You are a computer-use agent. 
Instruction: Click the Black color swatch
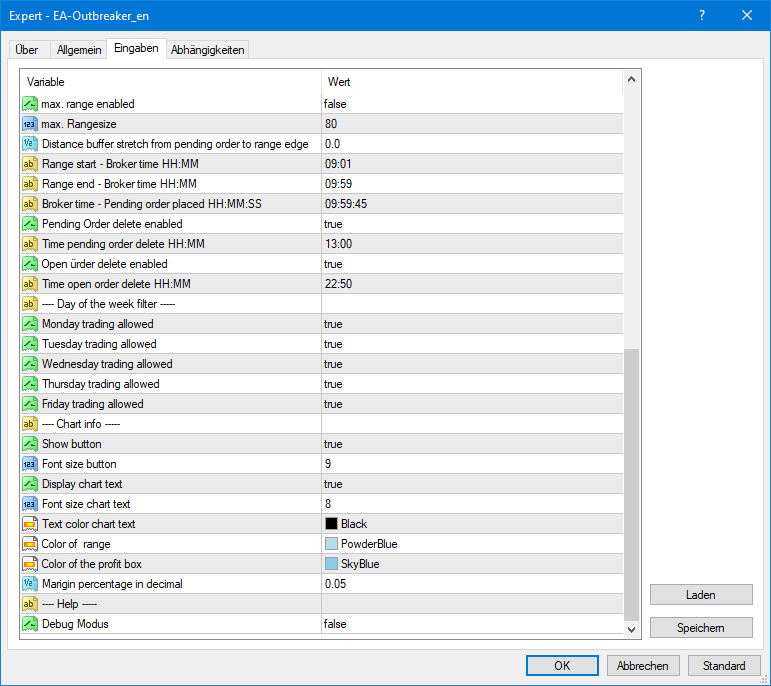click(331, 524)
